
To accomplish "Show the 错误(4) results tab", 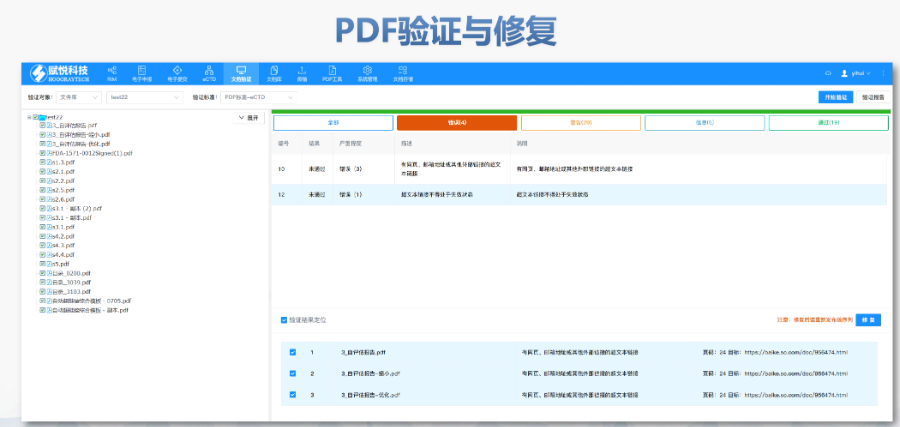I will pos(457,123).
